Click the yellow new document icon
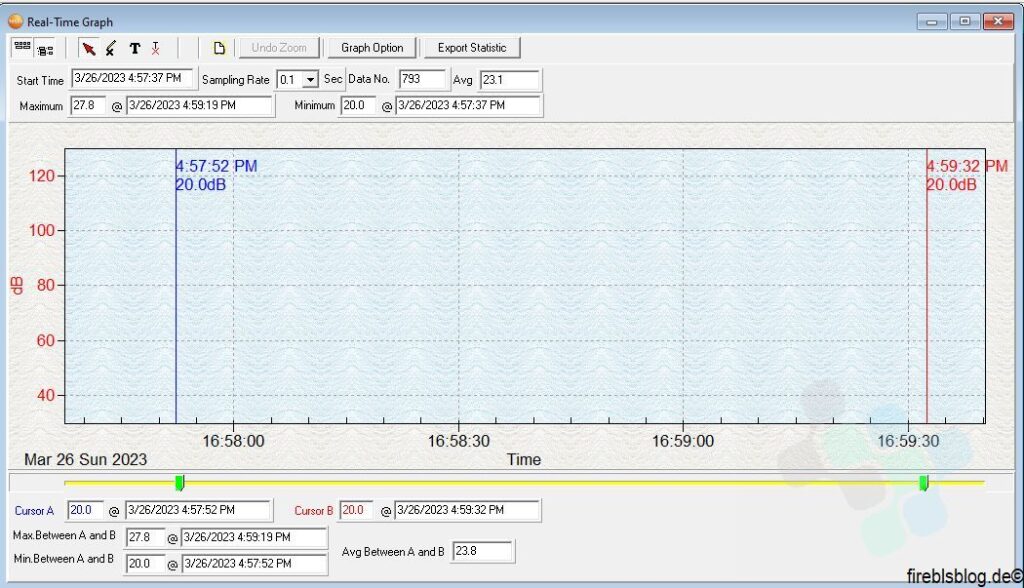Image resolution: width=1024 pixels, height=588 pixels. click(x=219, y=48)
